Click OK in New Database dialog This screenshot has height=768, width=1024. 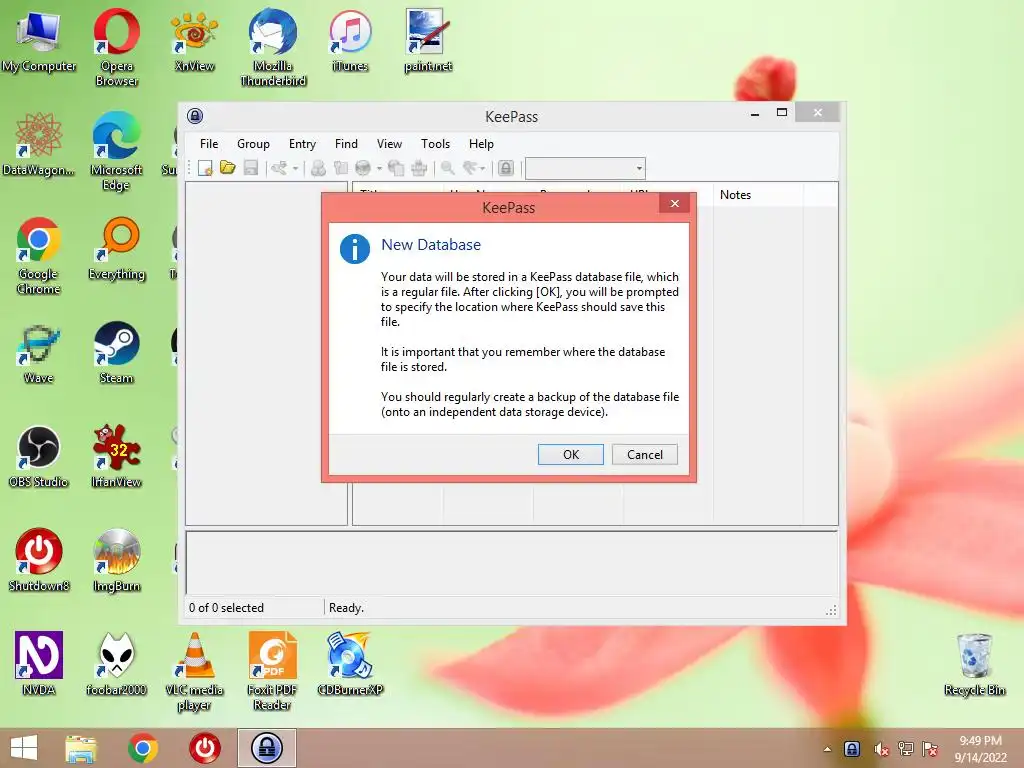[571, 455]
